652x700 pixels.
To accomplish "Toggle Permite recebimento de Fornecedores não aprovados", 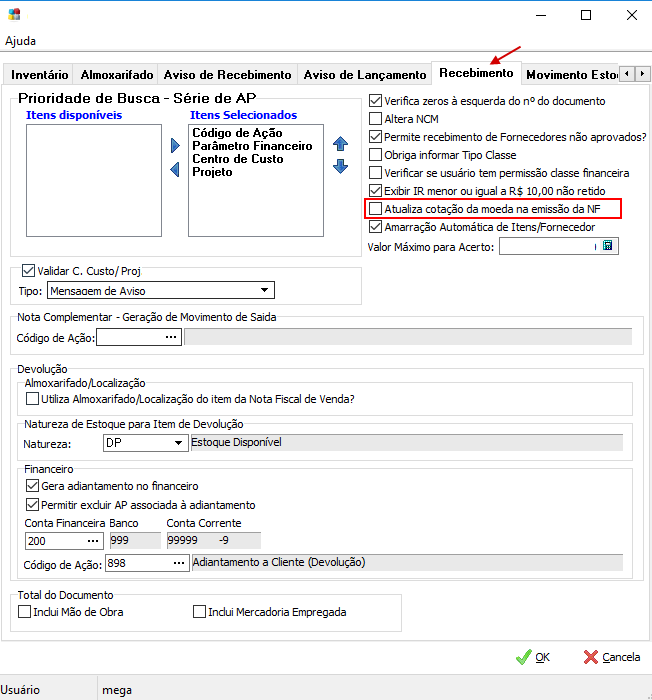I will click(376, 137).
